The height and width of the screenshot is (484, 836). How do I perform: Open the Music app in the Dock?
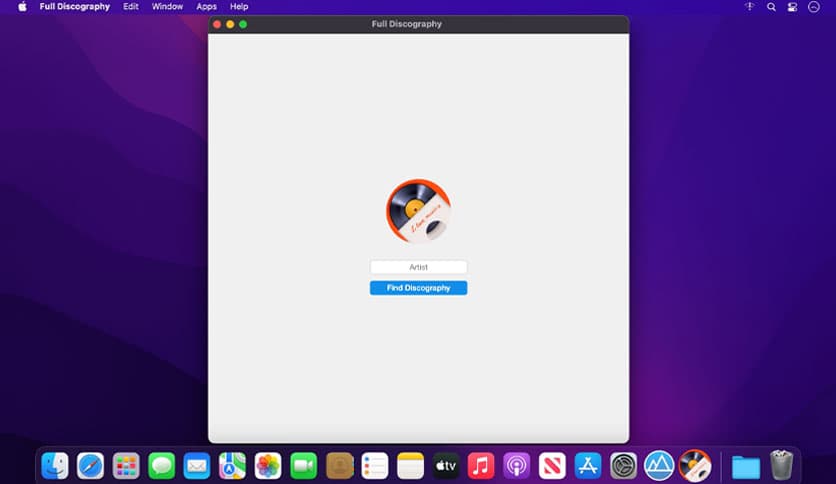coord(481,466)
